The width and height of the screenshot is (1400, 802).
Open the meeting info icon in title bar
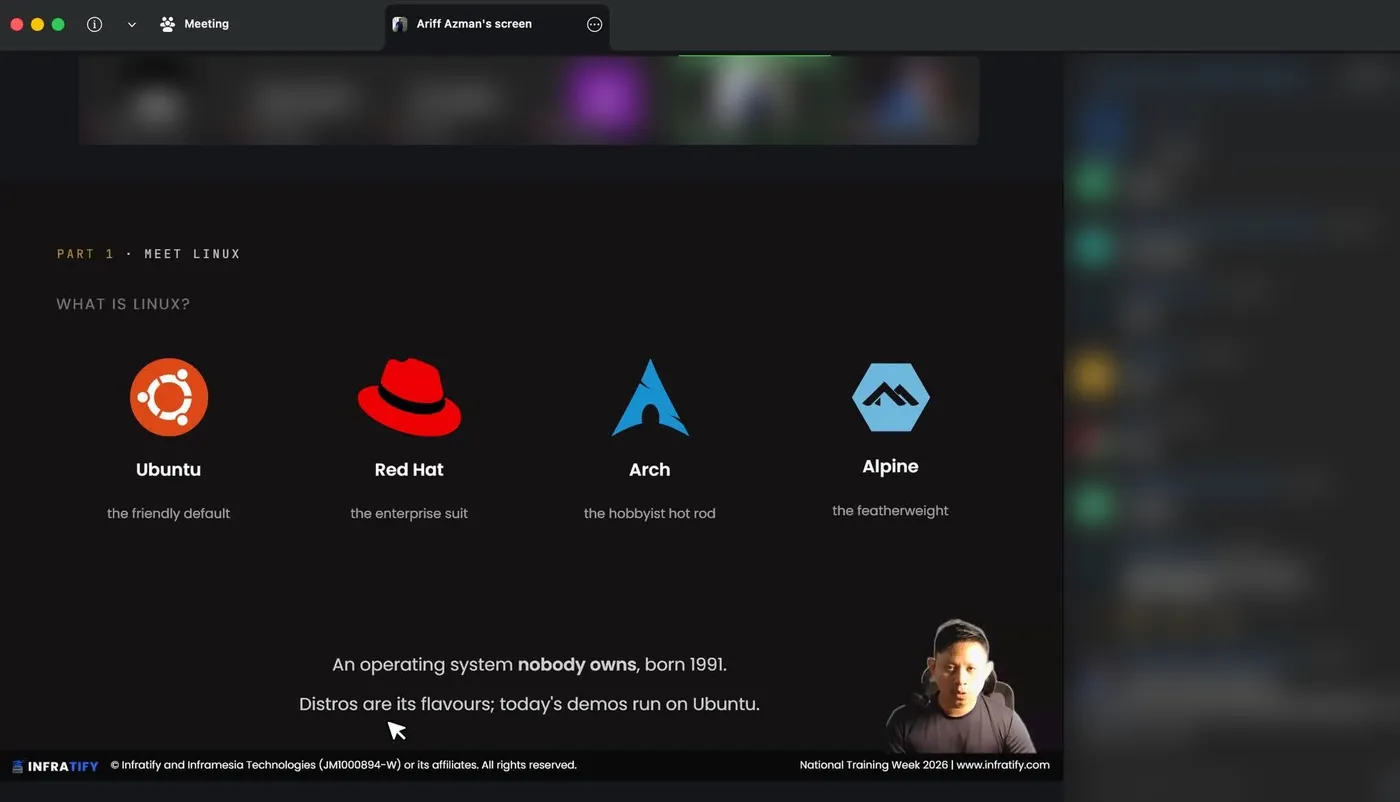coord(95,24)
